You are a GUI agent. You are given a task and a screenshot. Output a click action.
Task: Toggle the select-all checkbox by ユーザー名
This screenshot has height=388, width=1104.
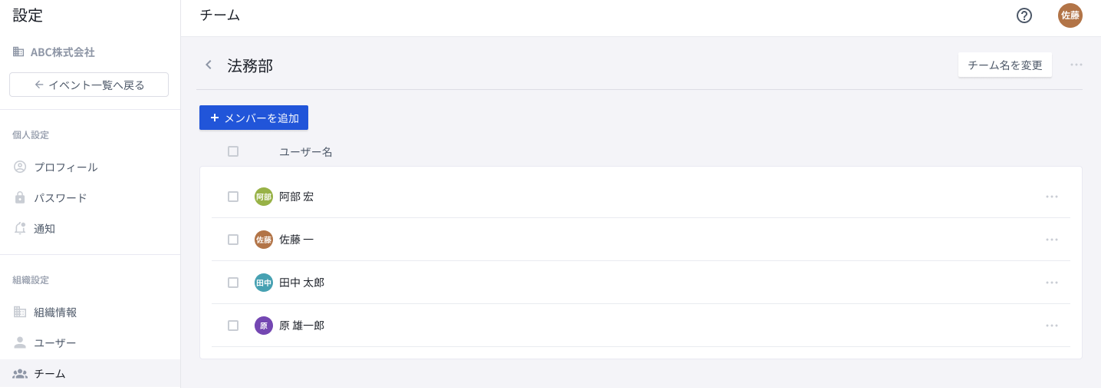point(233,151)
